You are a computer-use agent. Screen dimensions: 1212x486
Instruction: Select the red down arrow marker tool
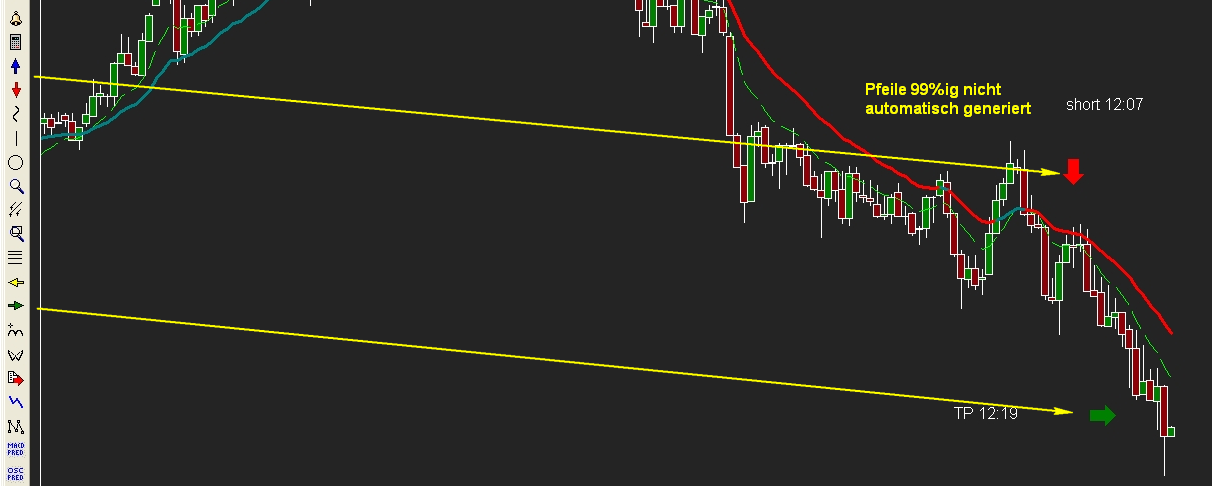point(15,89)
